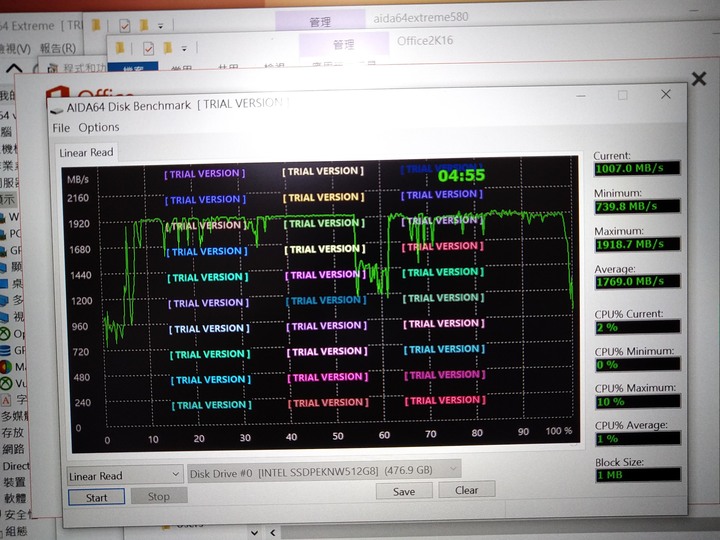The height and width of the screenshot is (540, 720).
Task: Select the 組態 item in AIDA64 tree
Action: pos(16,531)
